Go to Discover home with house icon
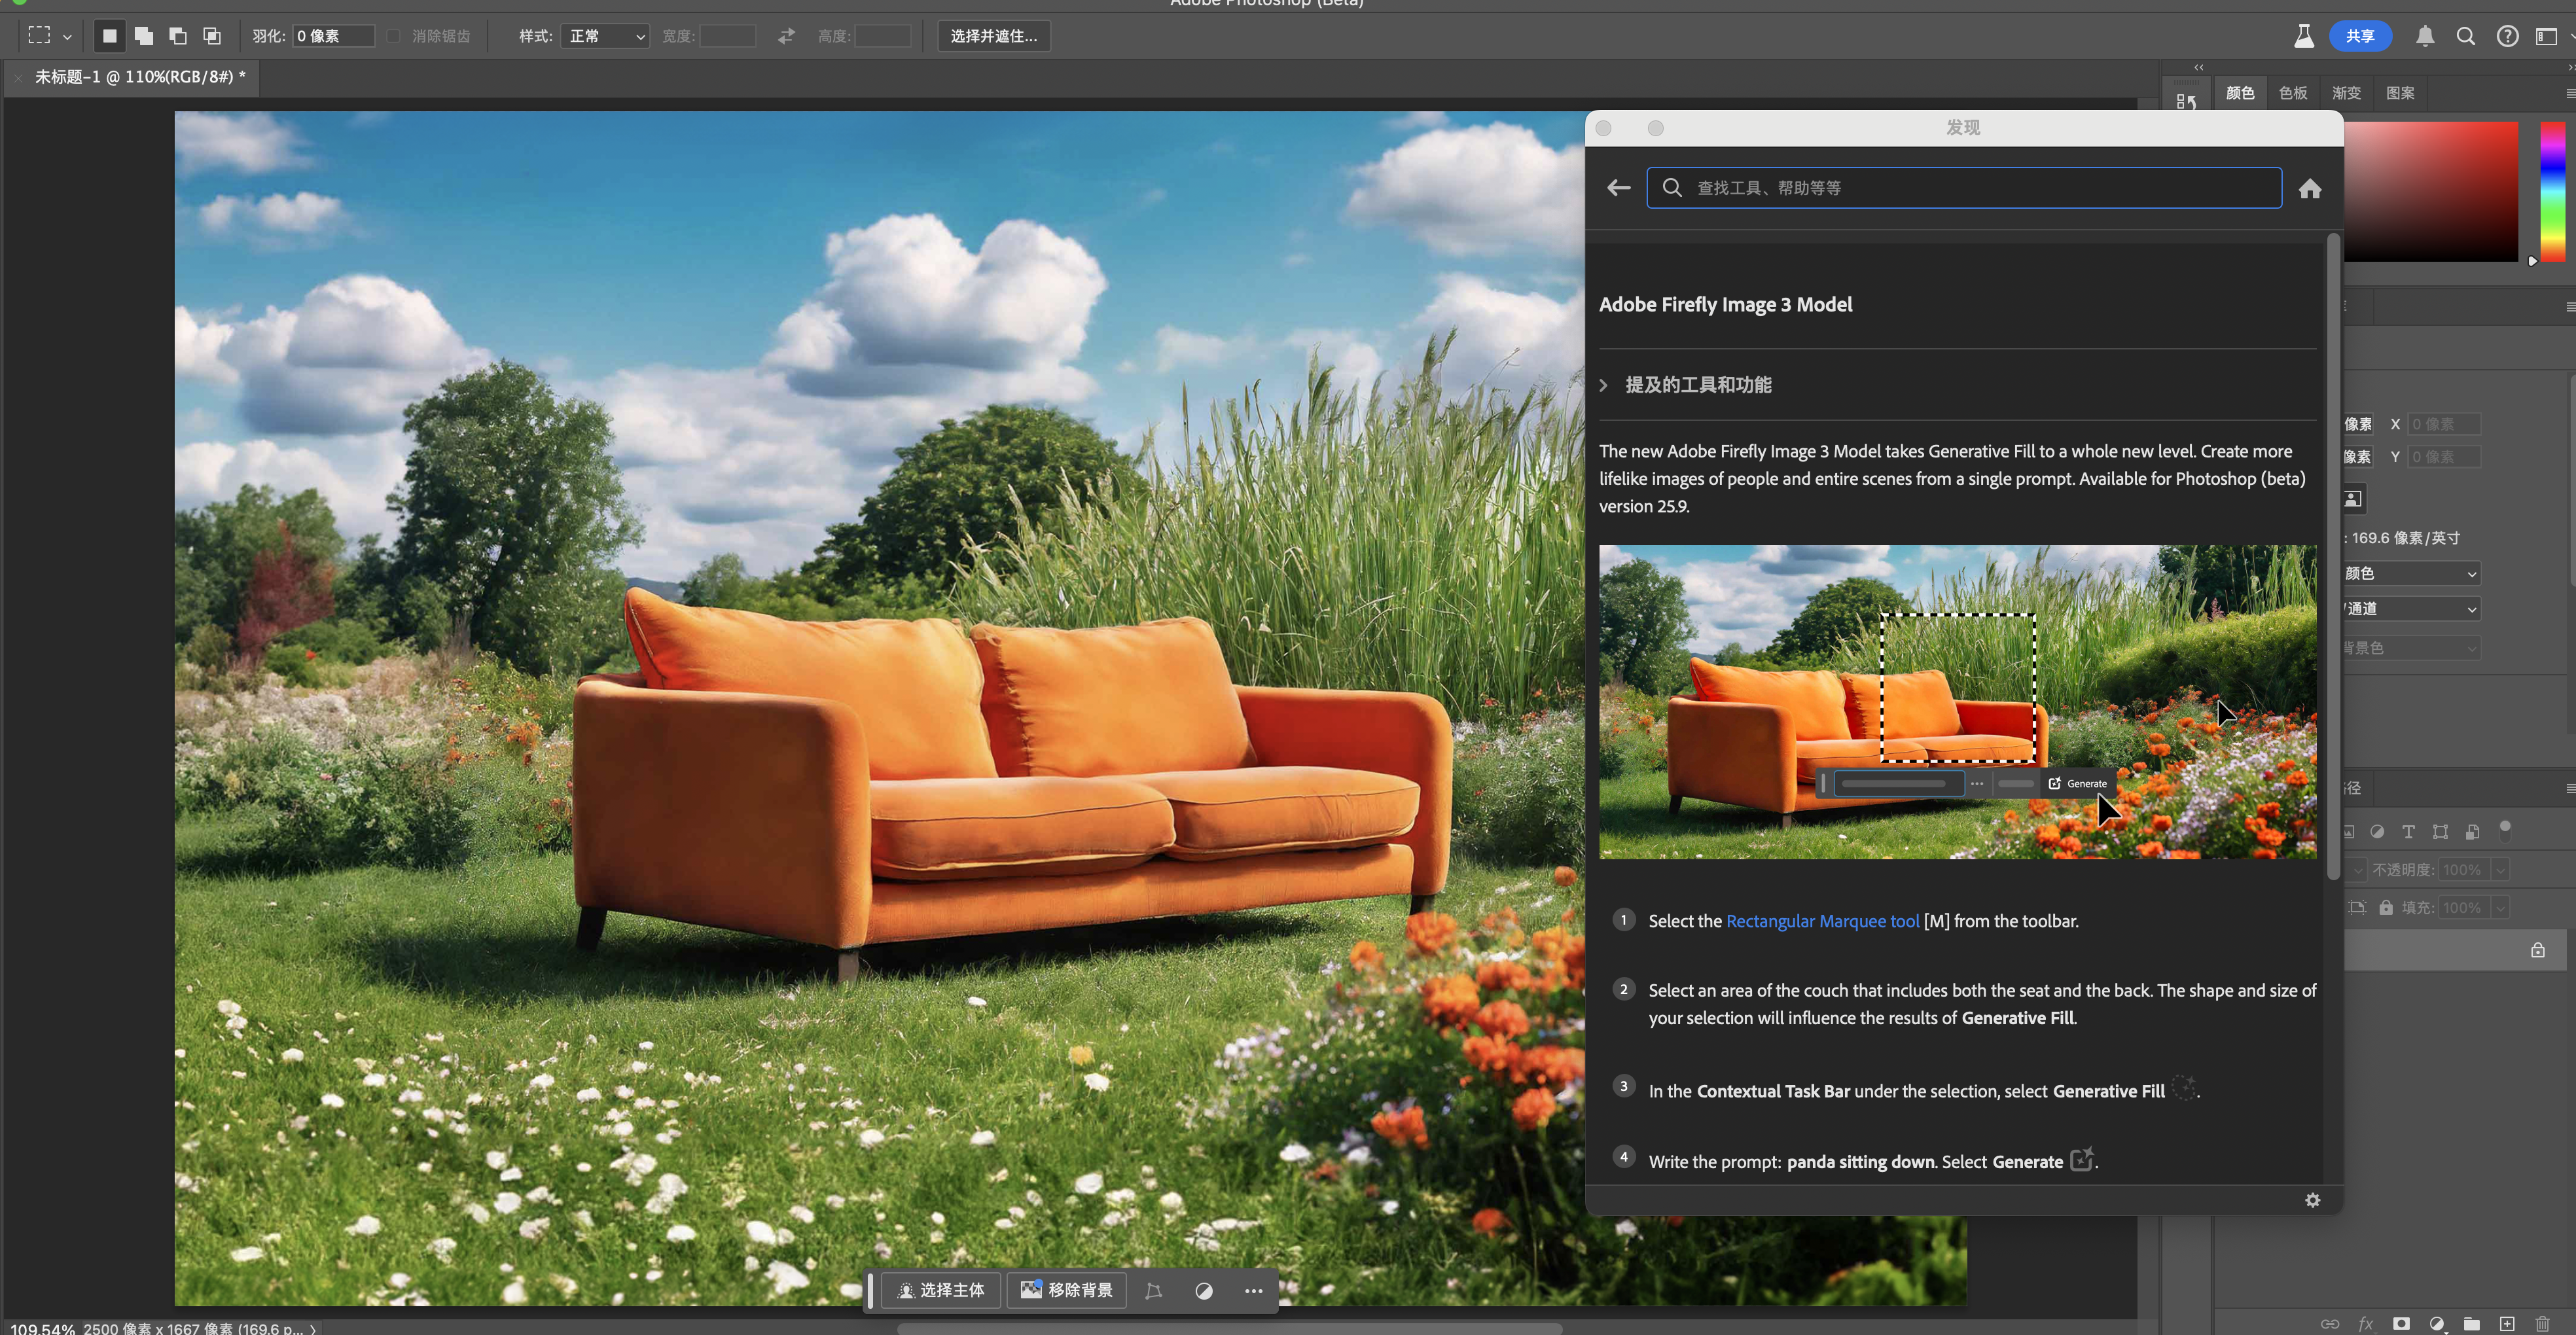Image resolution: width=2576 pixels, height=1335 pixels. [x=2310, y=188]
